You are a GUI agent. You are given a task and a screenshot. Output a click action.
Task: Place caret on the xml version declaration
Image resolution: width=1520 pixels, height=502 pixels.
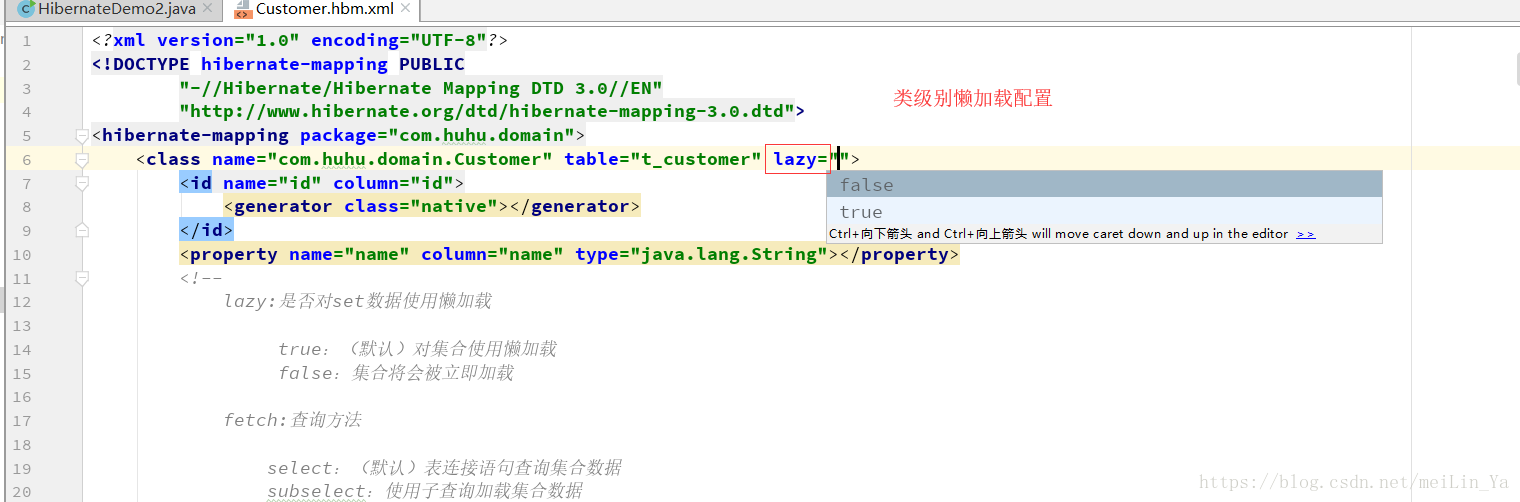click(x=300, y=41)
